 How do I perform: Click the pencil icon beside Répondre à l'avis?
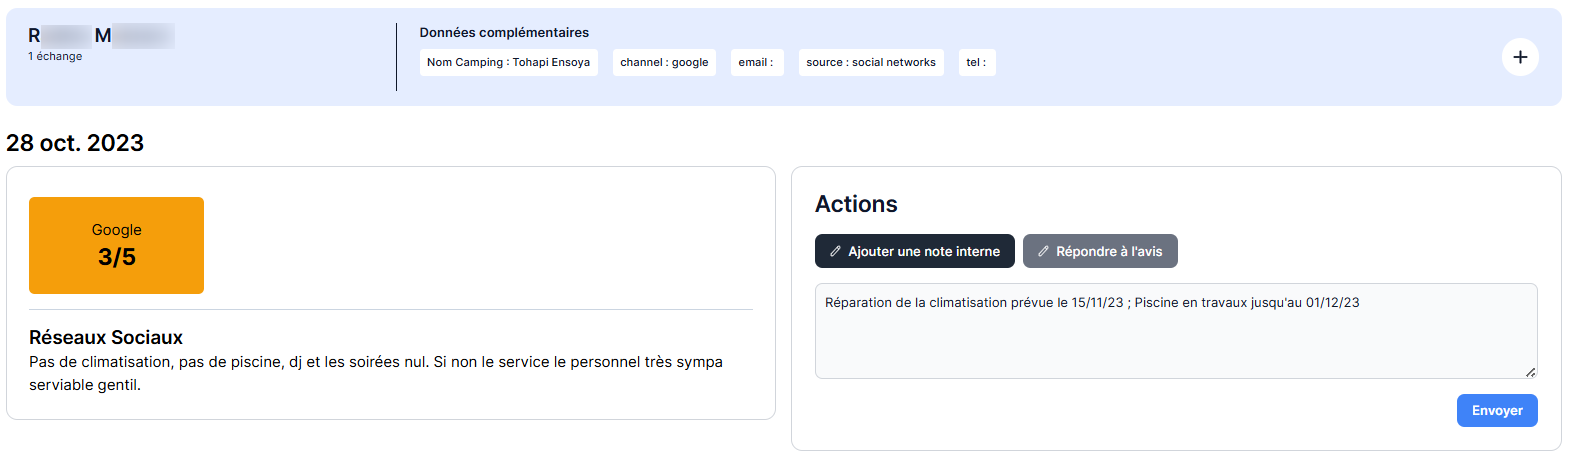point(1043,252)
